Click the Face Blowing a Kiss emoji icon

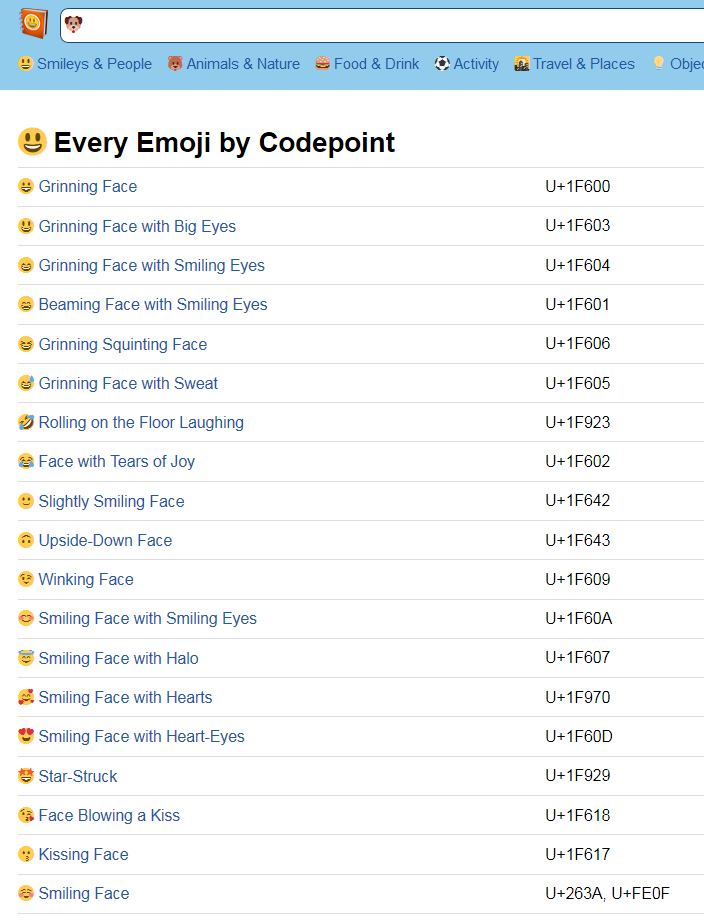pyautogui.click(x=26, y=815)
